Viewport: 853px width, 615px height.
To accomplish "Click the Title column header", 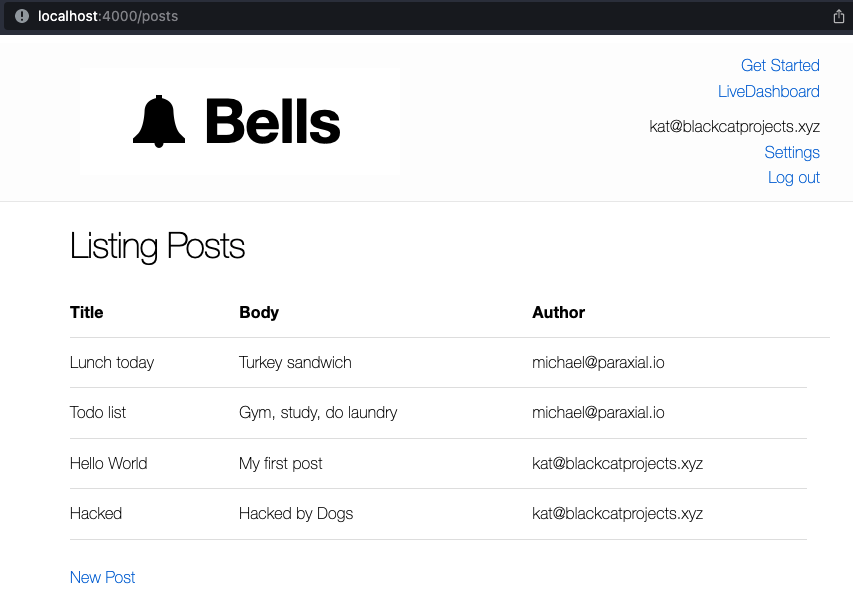I will (x=86, y=313).
